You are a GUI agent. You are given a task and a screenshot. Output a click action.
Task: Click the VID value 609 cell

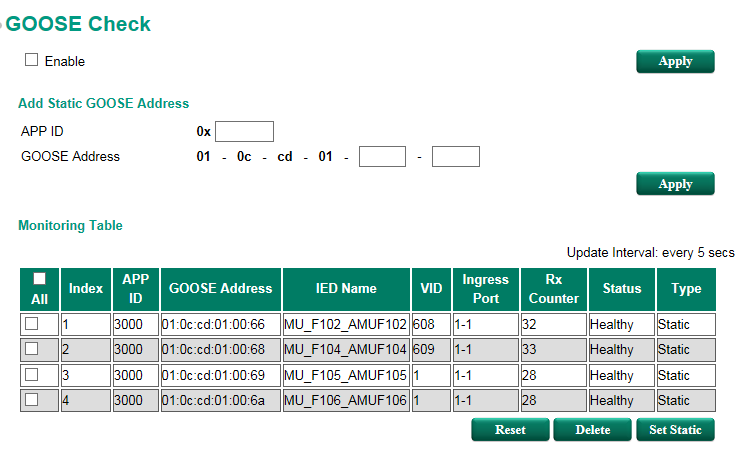[431, 350]
